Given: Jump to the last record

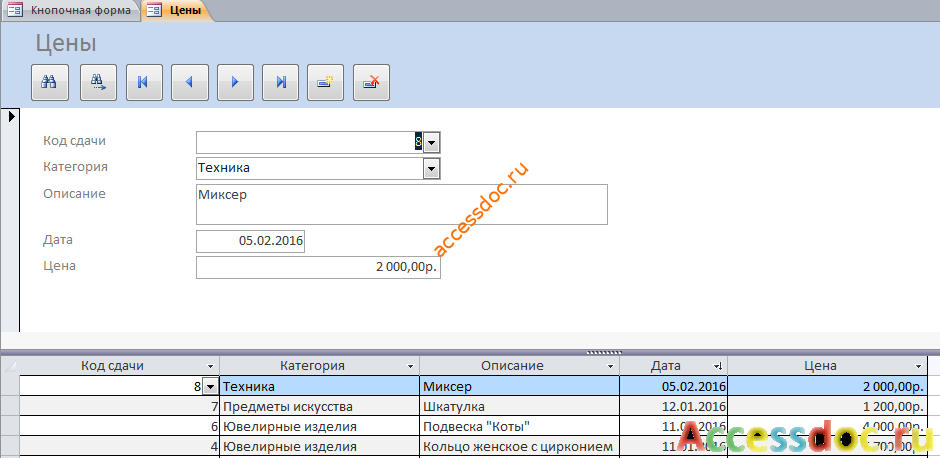Looking at the screenshot, I should pos(281,82).
